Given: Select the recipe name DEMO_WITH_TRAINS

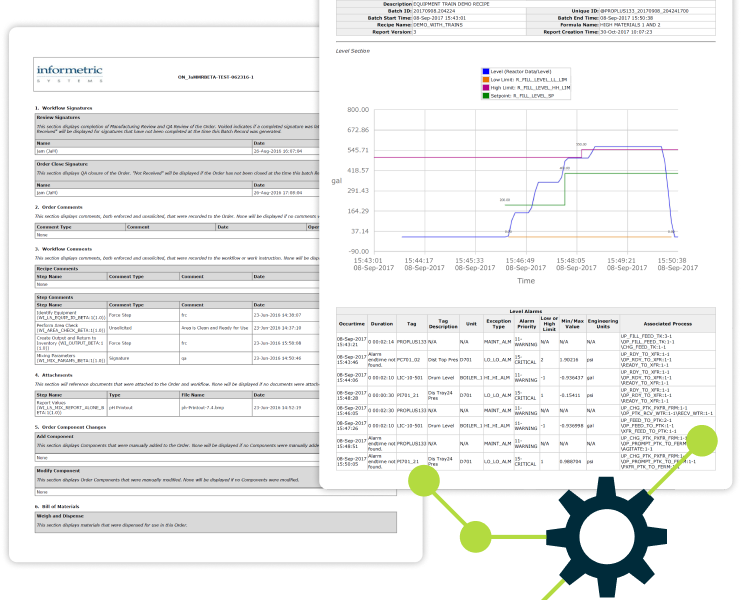Looking at the screenshot, I should [438, 25].
